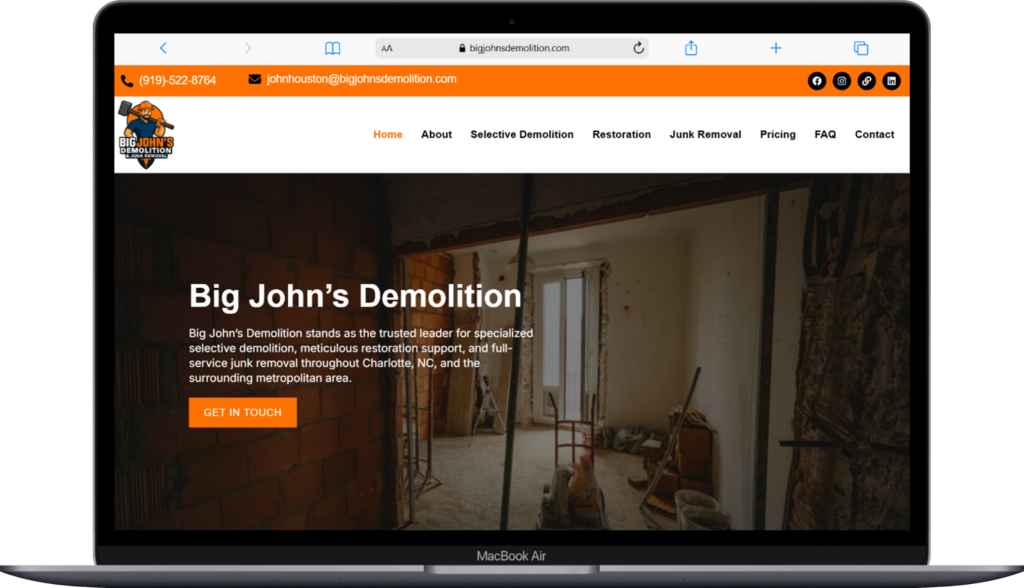Click the johnhouston@bigjohnsdemolition.com email link

(x=361, y=79)
